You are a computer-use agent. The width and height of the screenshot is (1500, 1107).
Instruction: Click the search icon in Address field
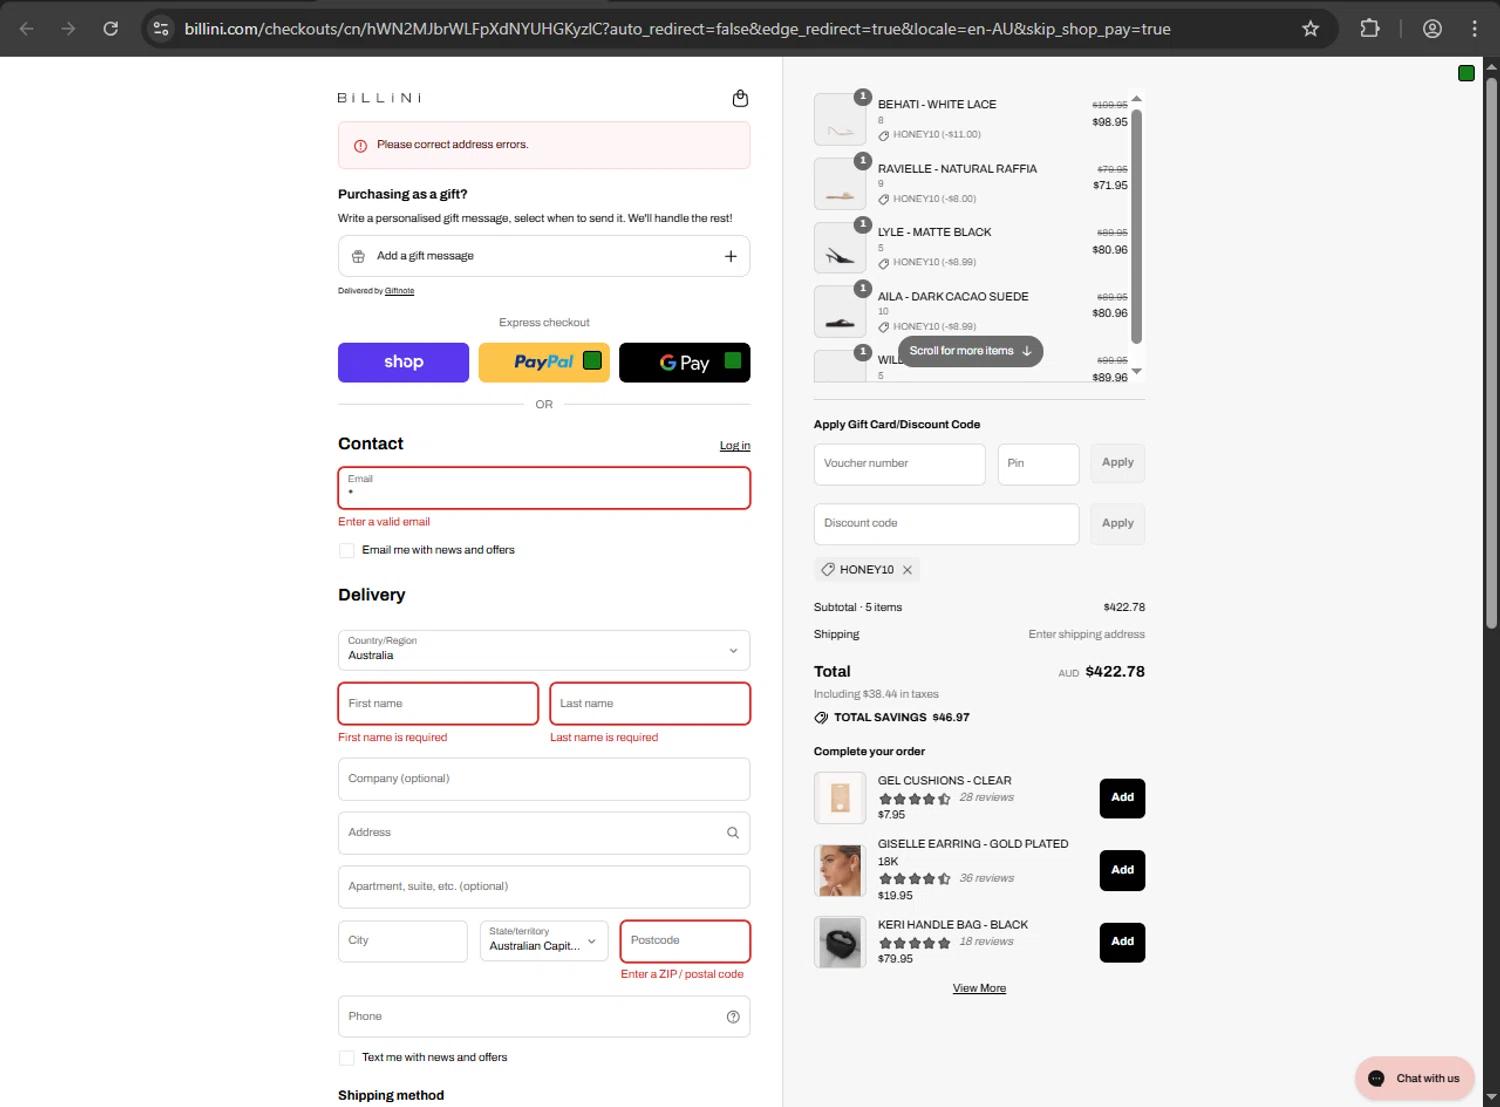732,833
